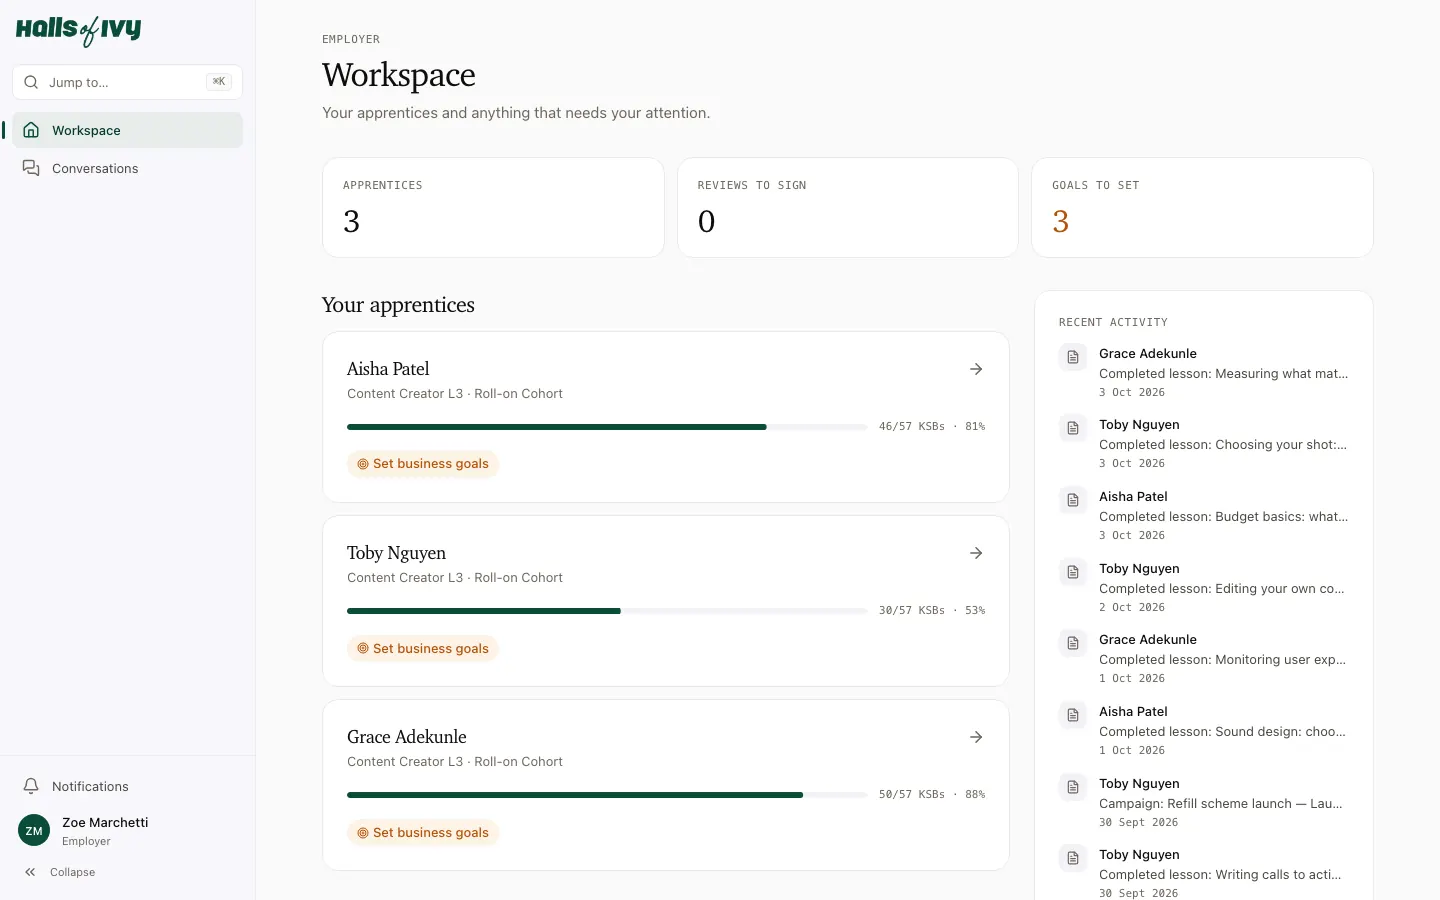Viewport: 1440px width, 900px height.
Task: Click Aisha Patel's KSB progress bar
Action: (x=607, y=427)
